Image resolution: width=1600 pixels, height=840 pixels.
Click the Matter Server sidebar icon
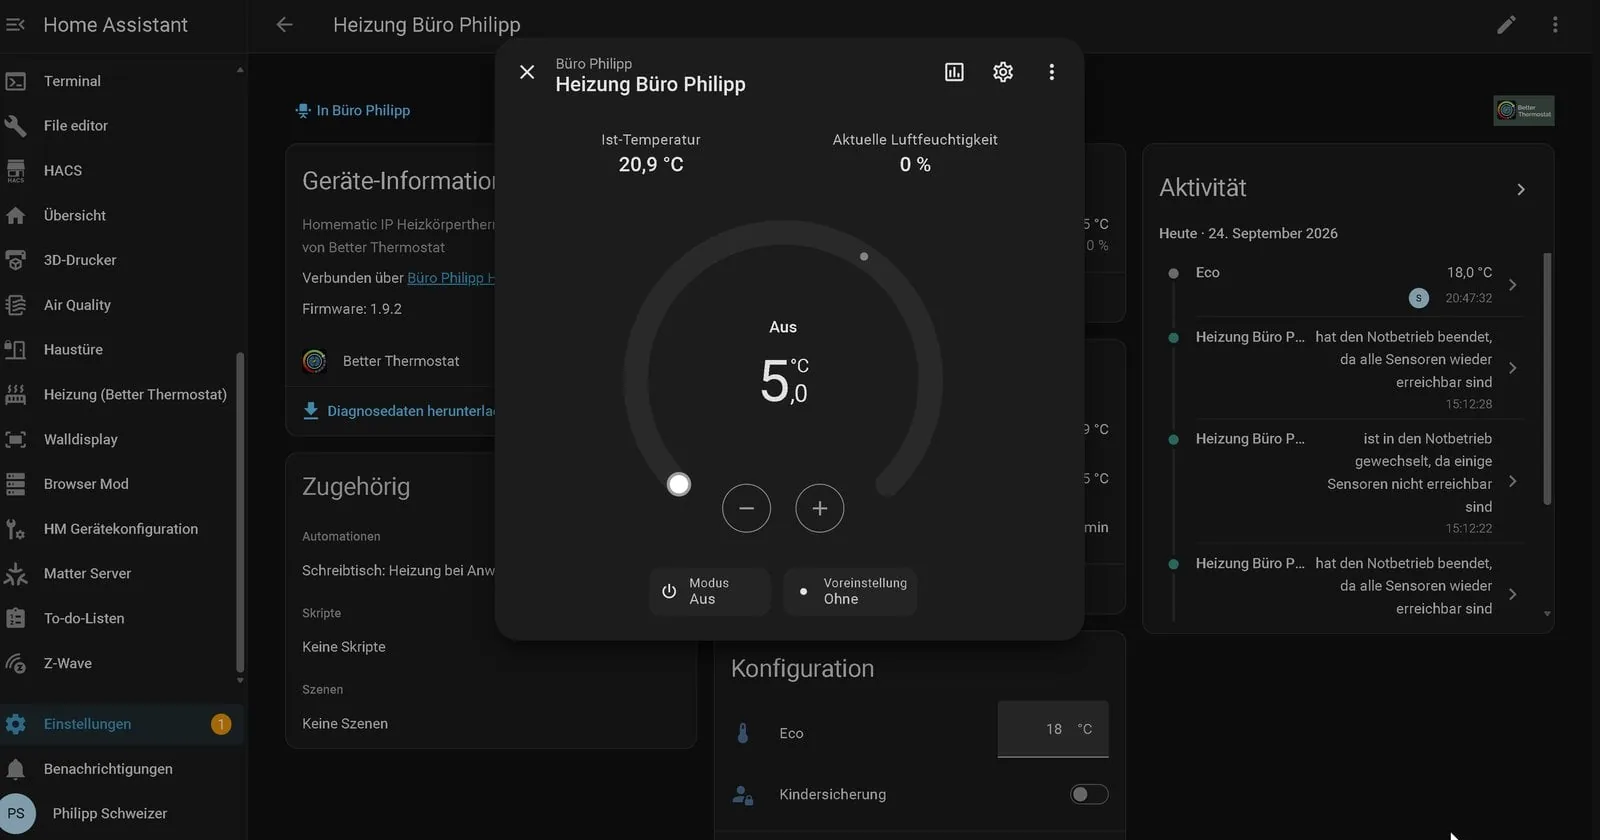tap(16, 573)
